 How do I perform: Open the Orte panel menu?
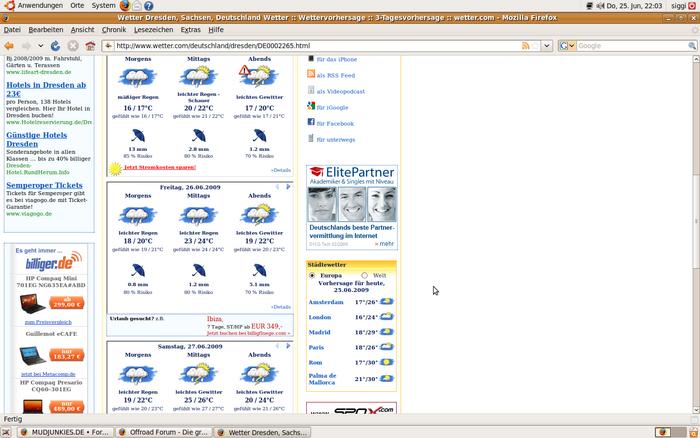pos(77,5)
